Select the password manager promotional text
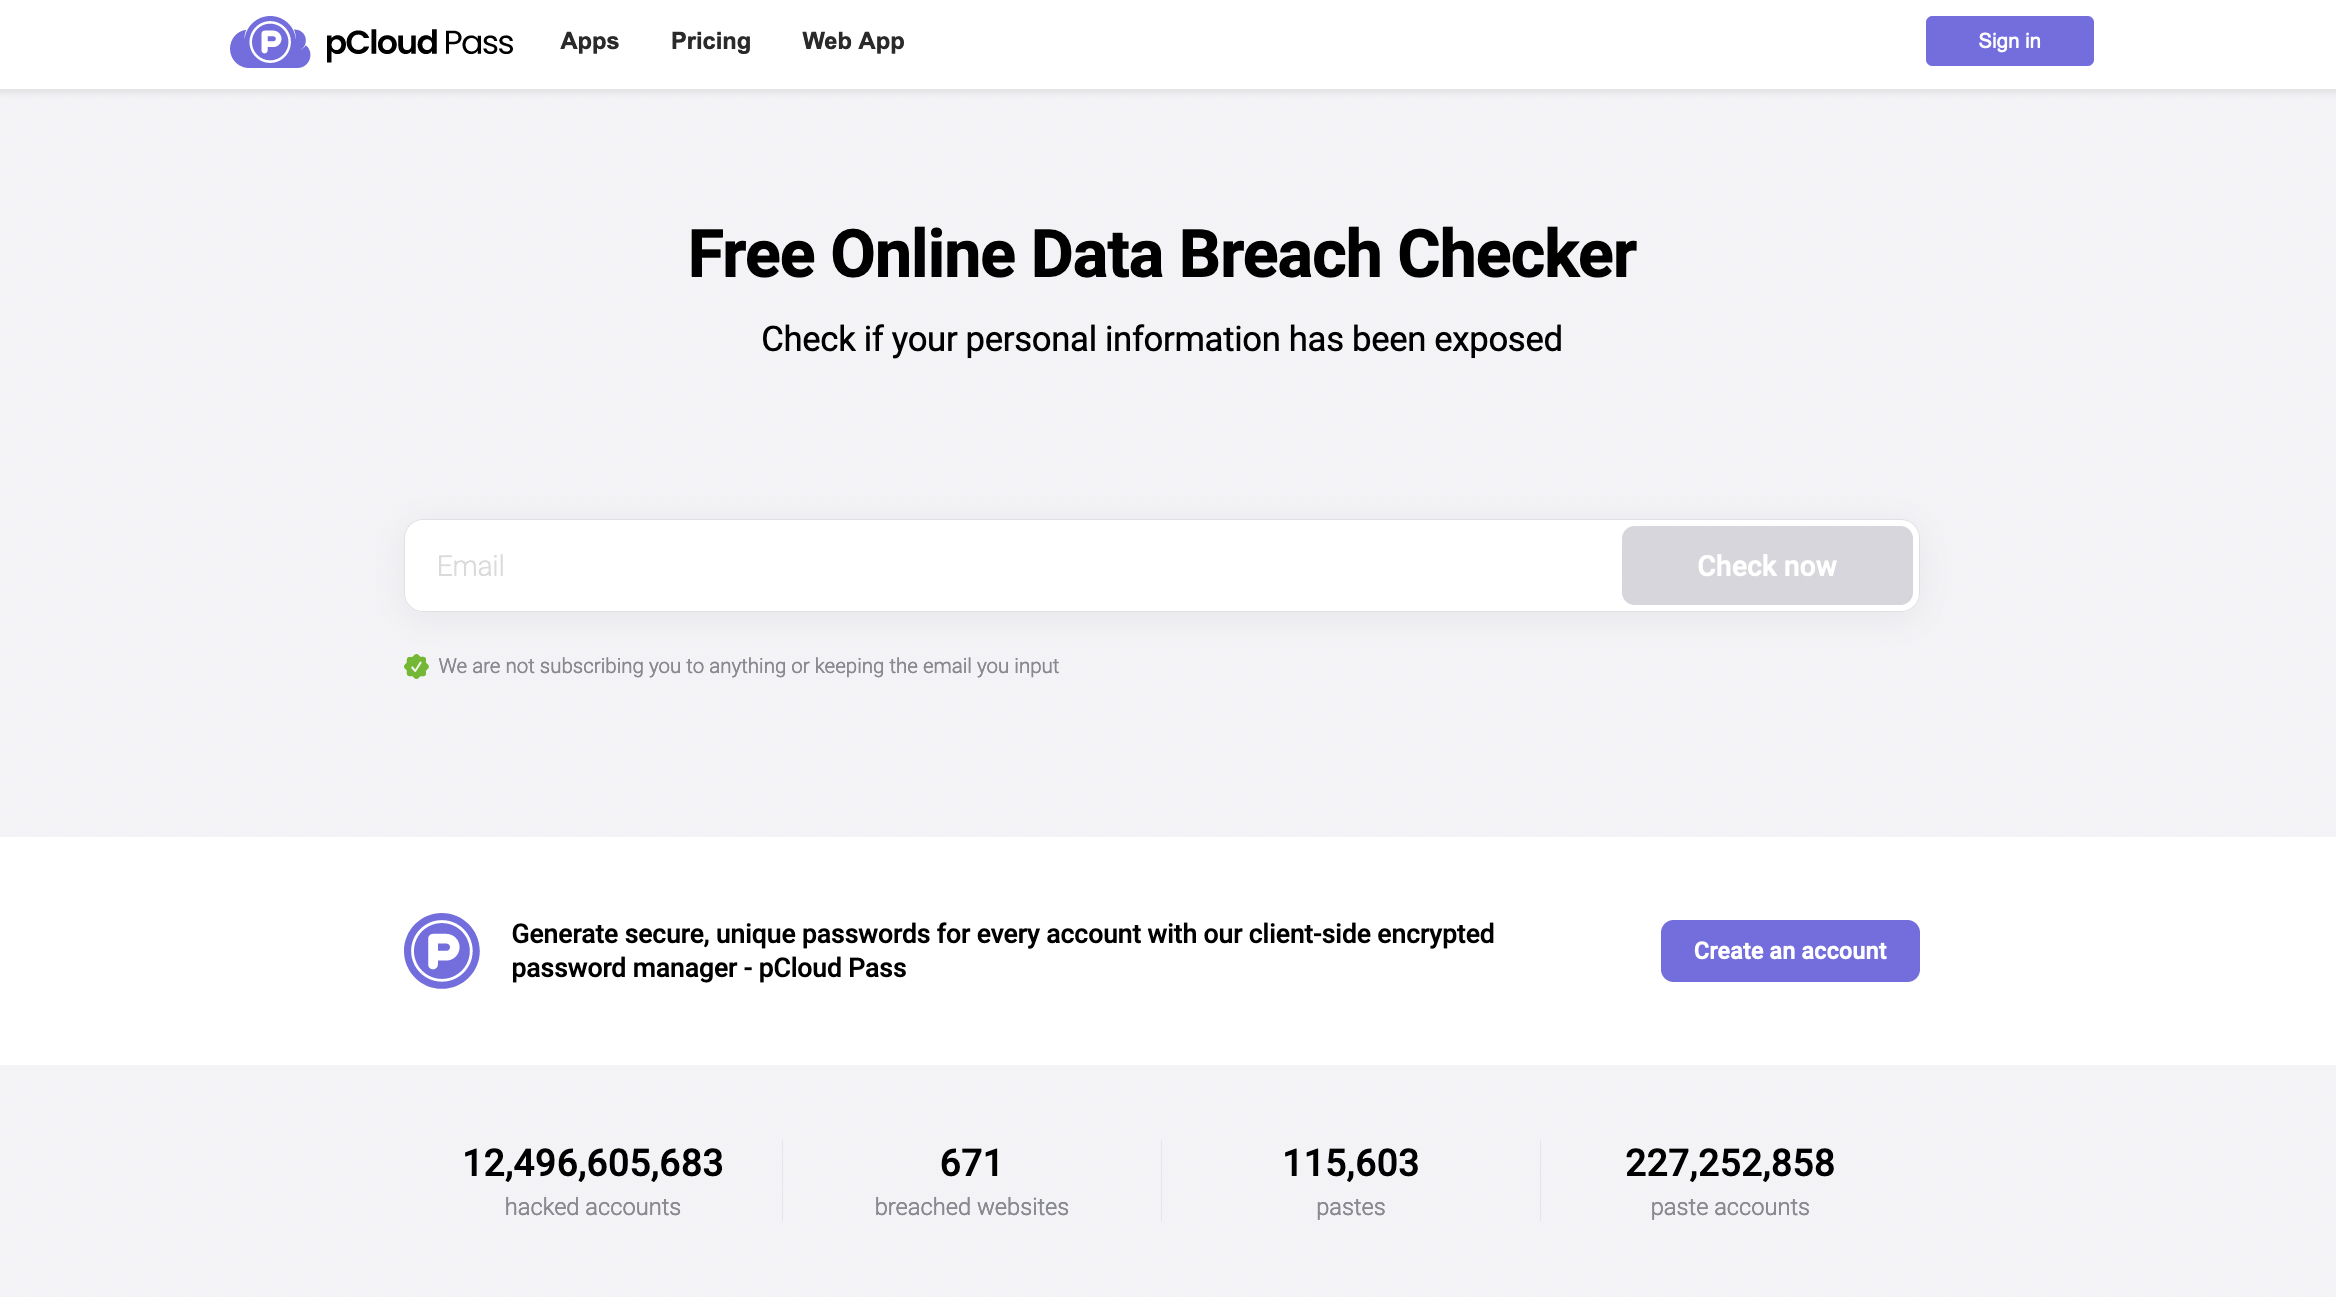Viewport: 2336px width, 1306px height. click(1002, 950)
